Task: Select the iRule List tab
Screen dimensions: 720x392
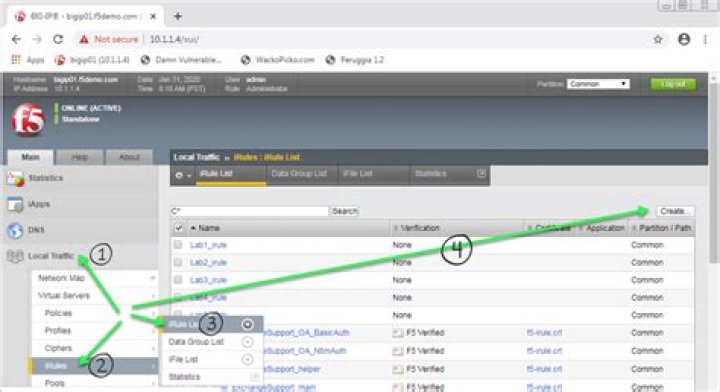Action: coord(231,174)
